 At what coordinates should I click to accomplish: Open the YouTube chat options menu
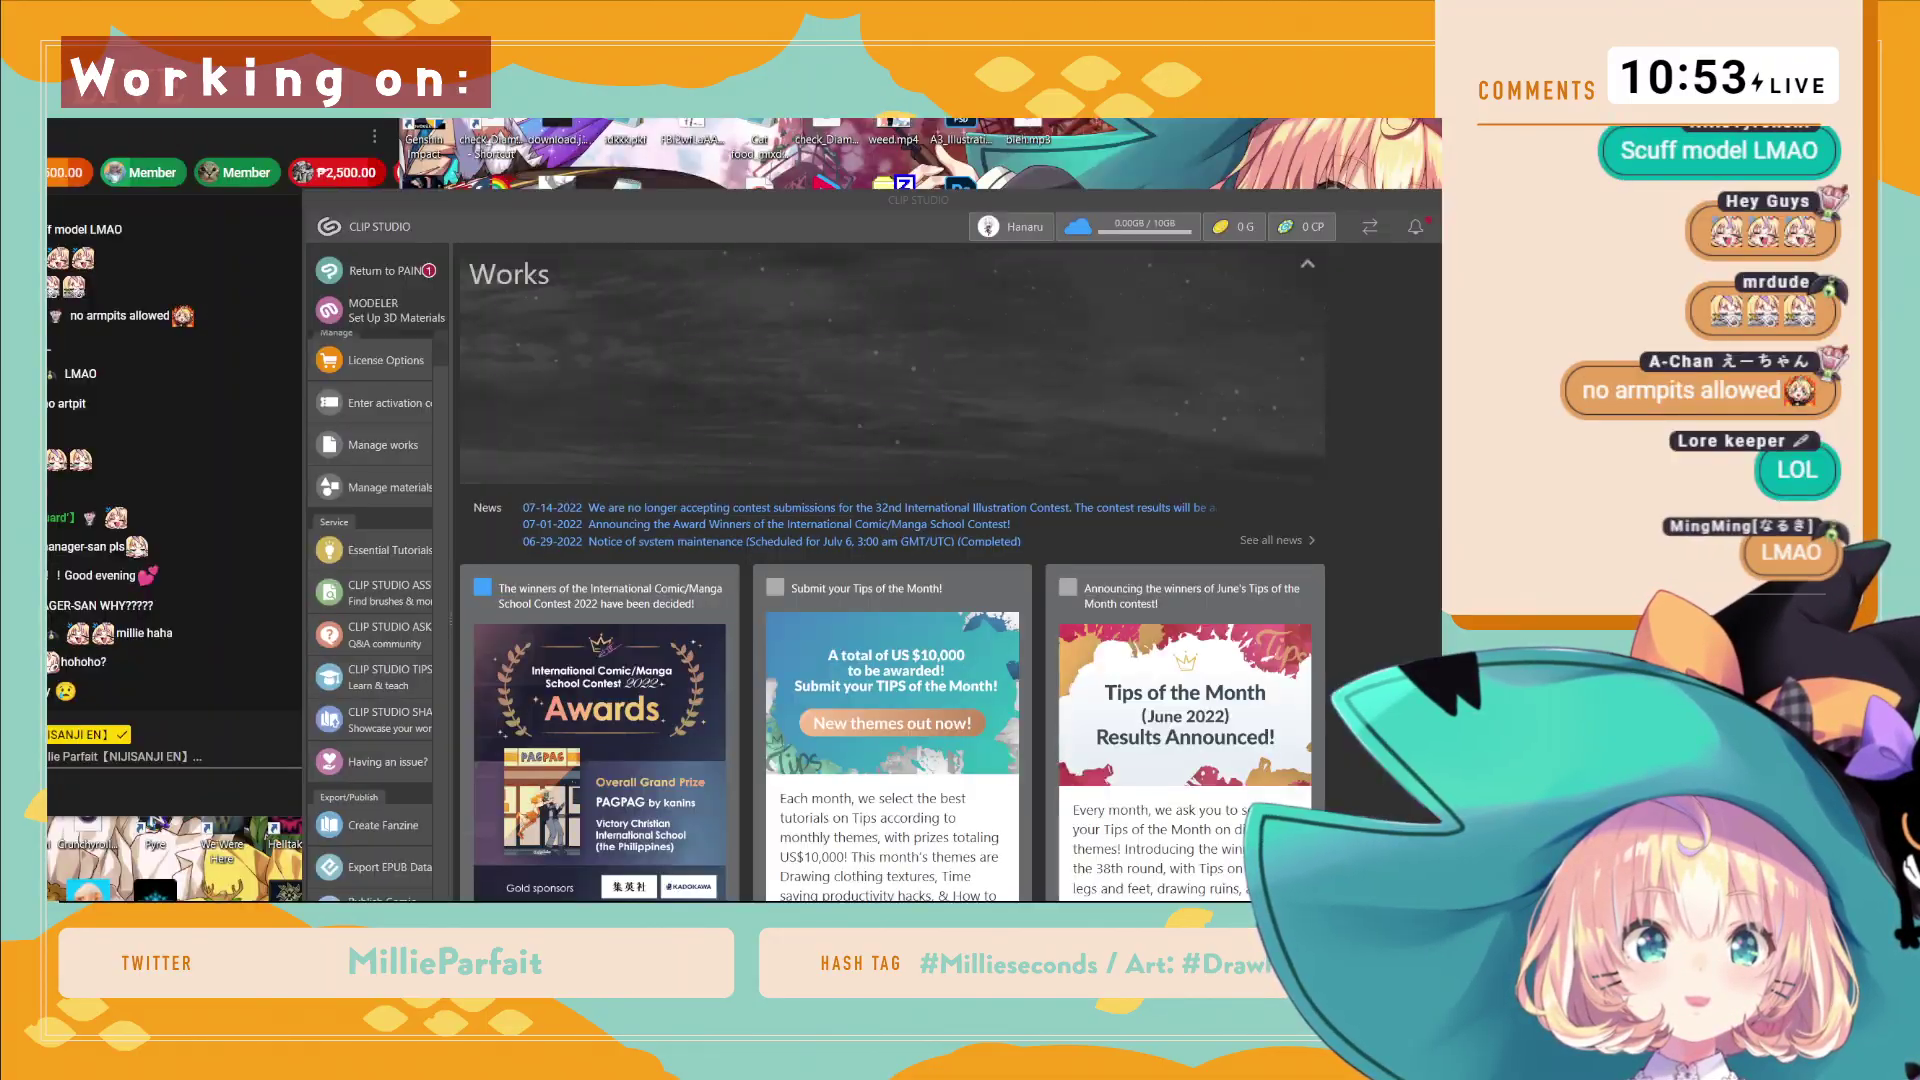(x=375, y=136)
